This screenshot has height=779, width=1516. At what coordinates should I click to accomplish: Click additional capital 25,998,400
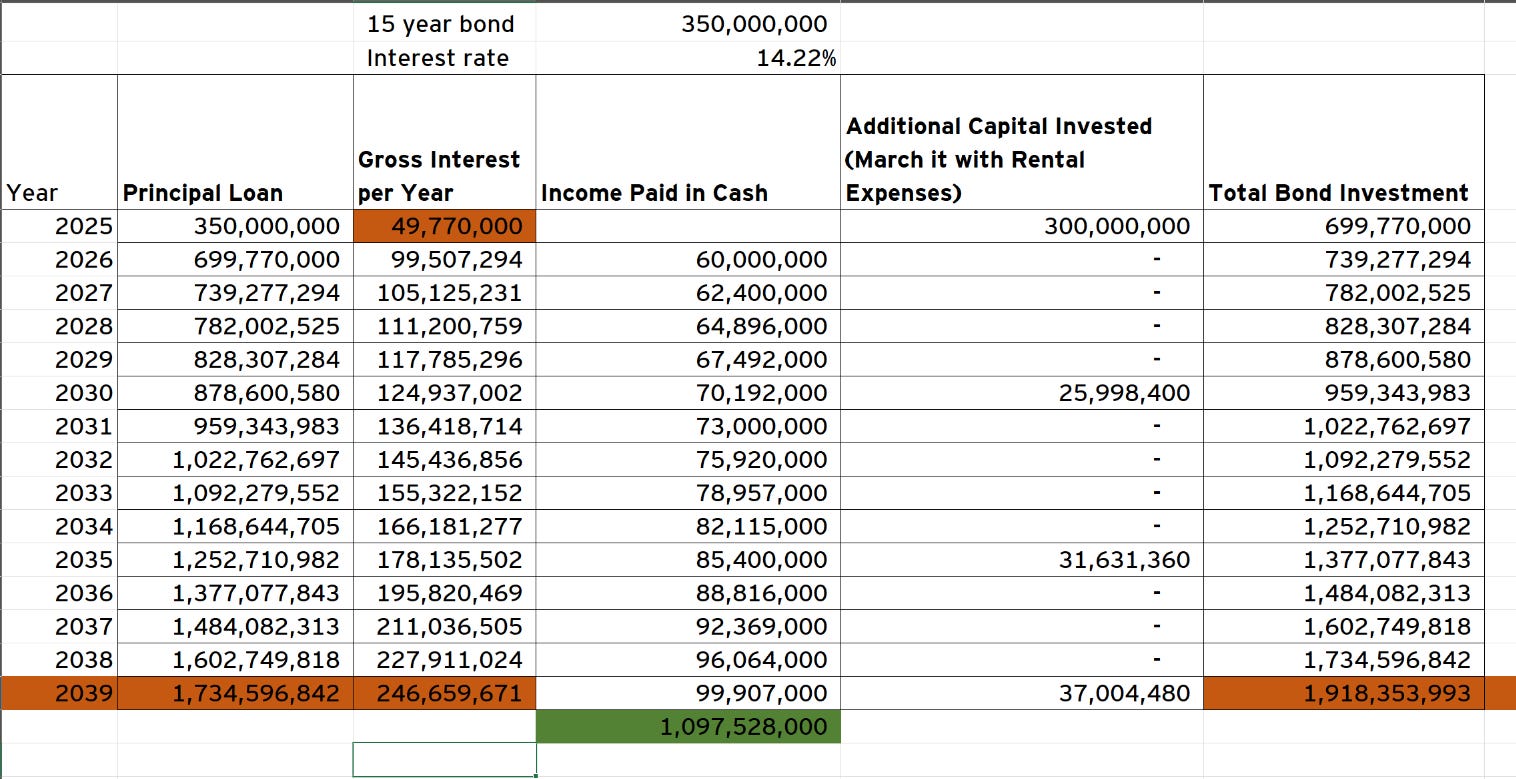pos(1021,393)
